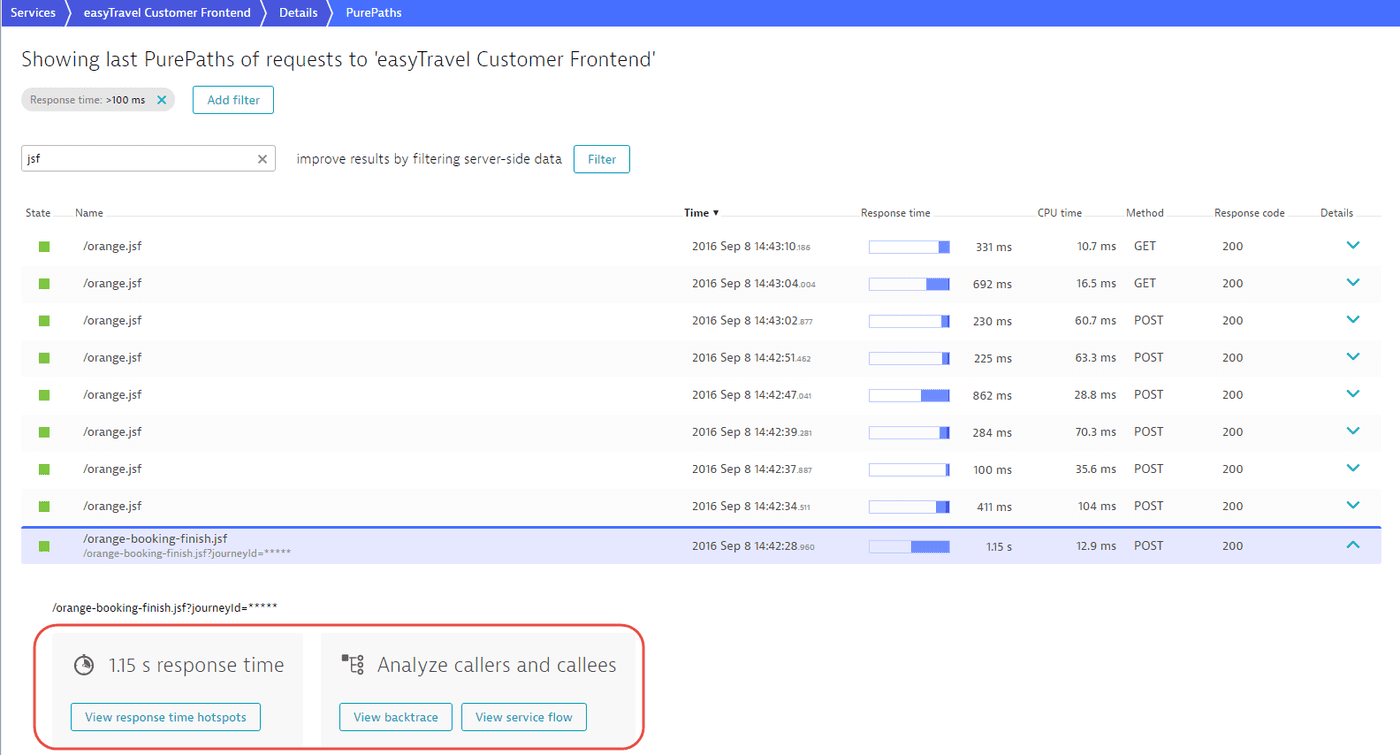Viewport: 1400px width, 755px height.
Task: Click response time bar for 225 ms request
Action: click(x=909, y=358)
